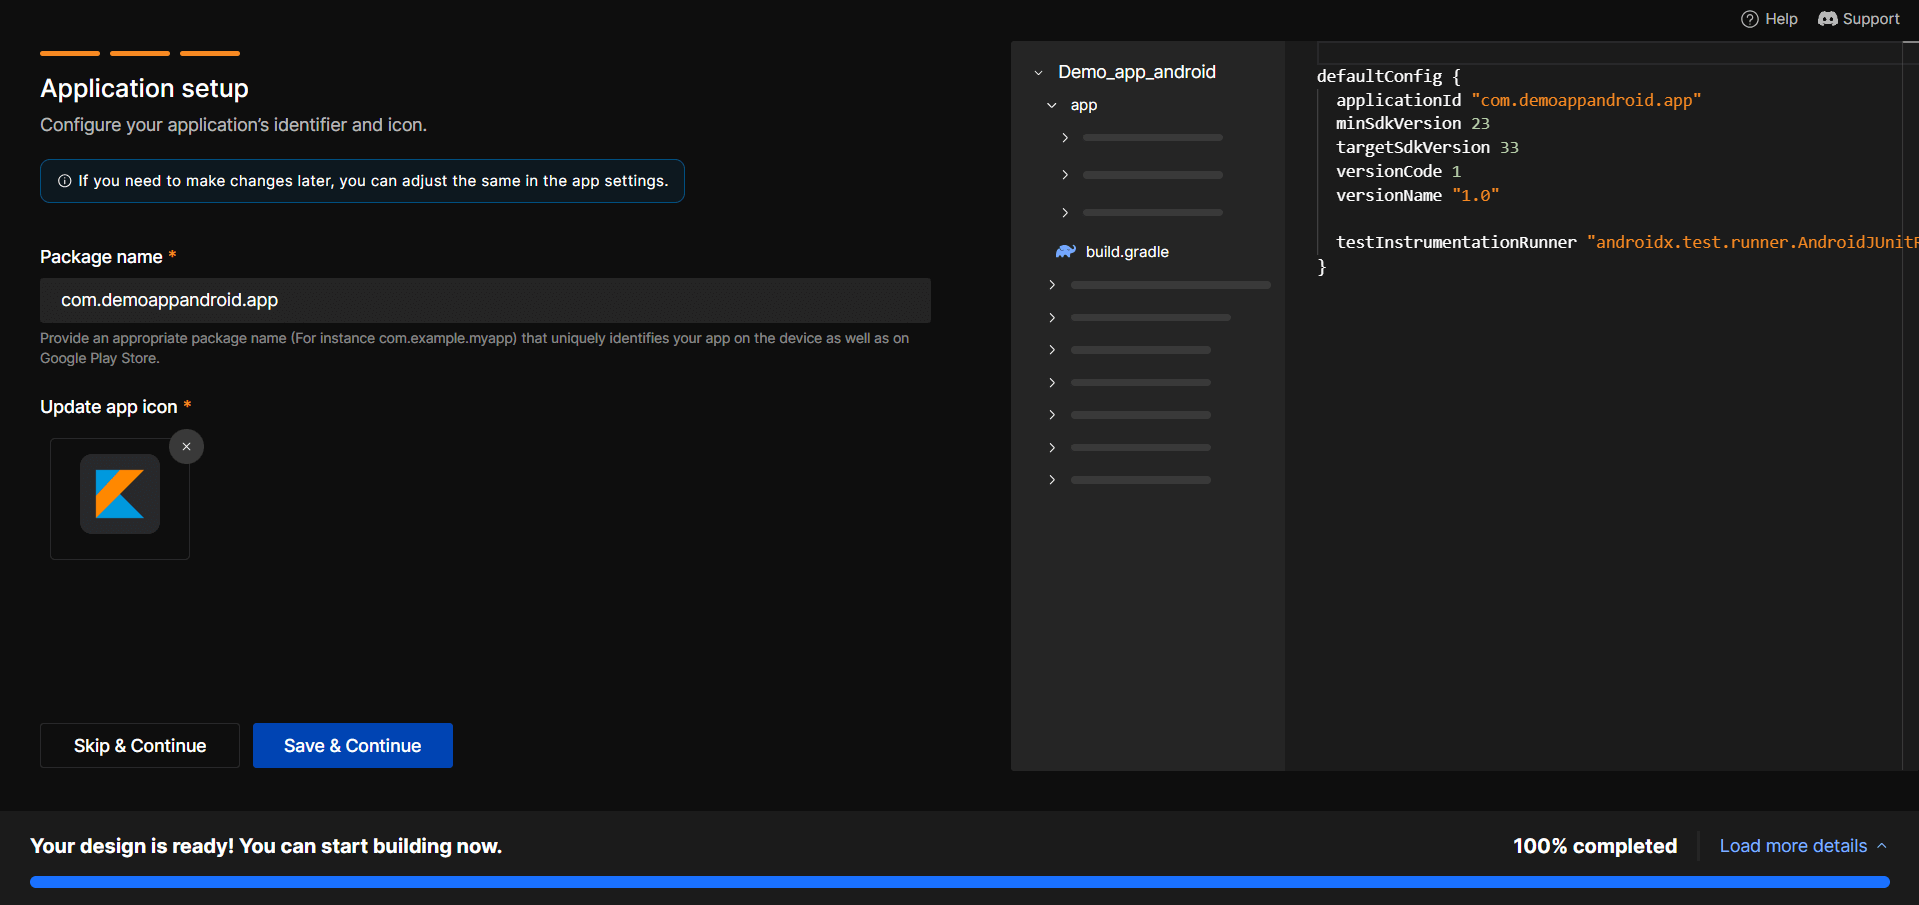Open the build.gradle file
The image size is (1919, 905).
1127,252
